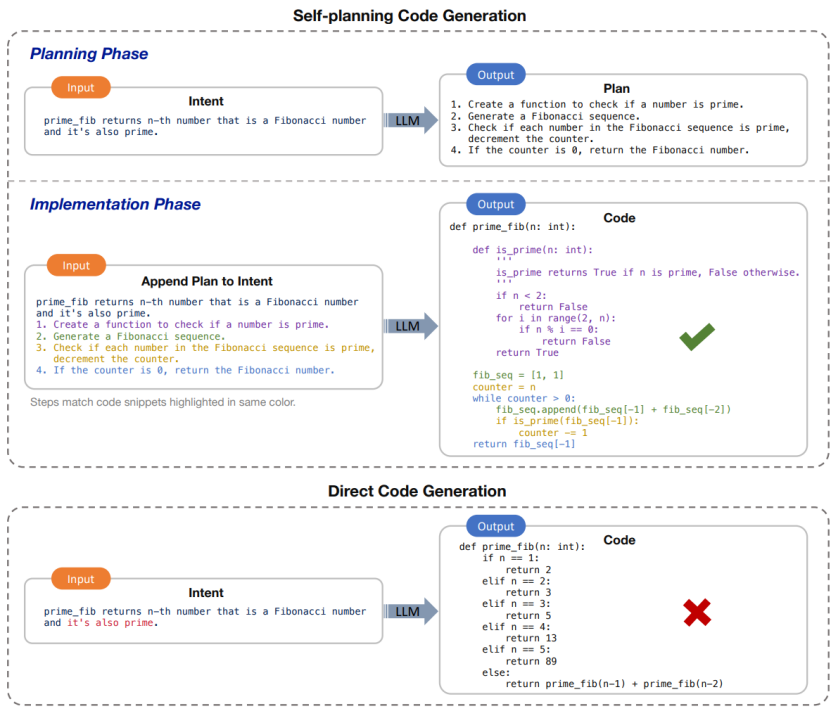Click the 'elif n == 3:' line
Image resolution: width=831 pixels, height=711 pixels.
[x=516, y=604]
